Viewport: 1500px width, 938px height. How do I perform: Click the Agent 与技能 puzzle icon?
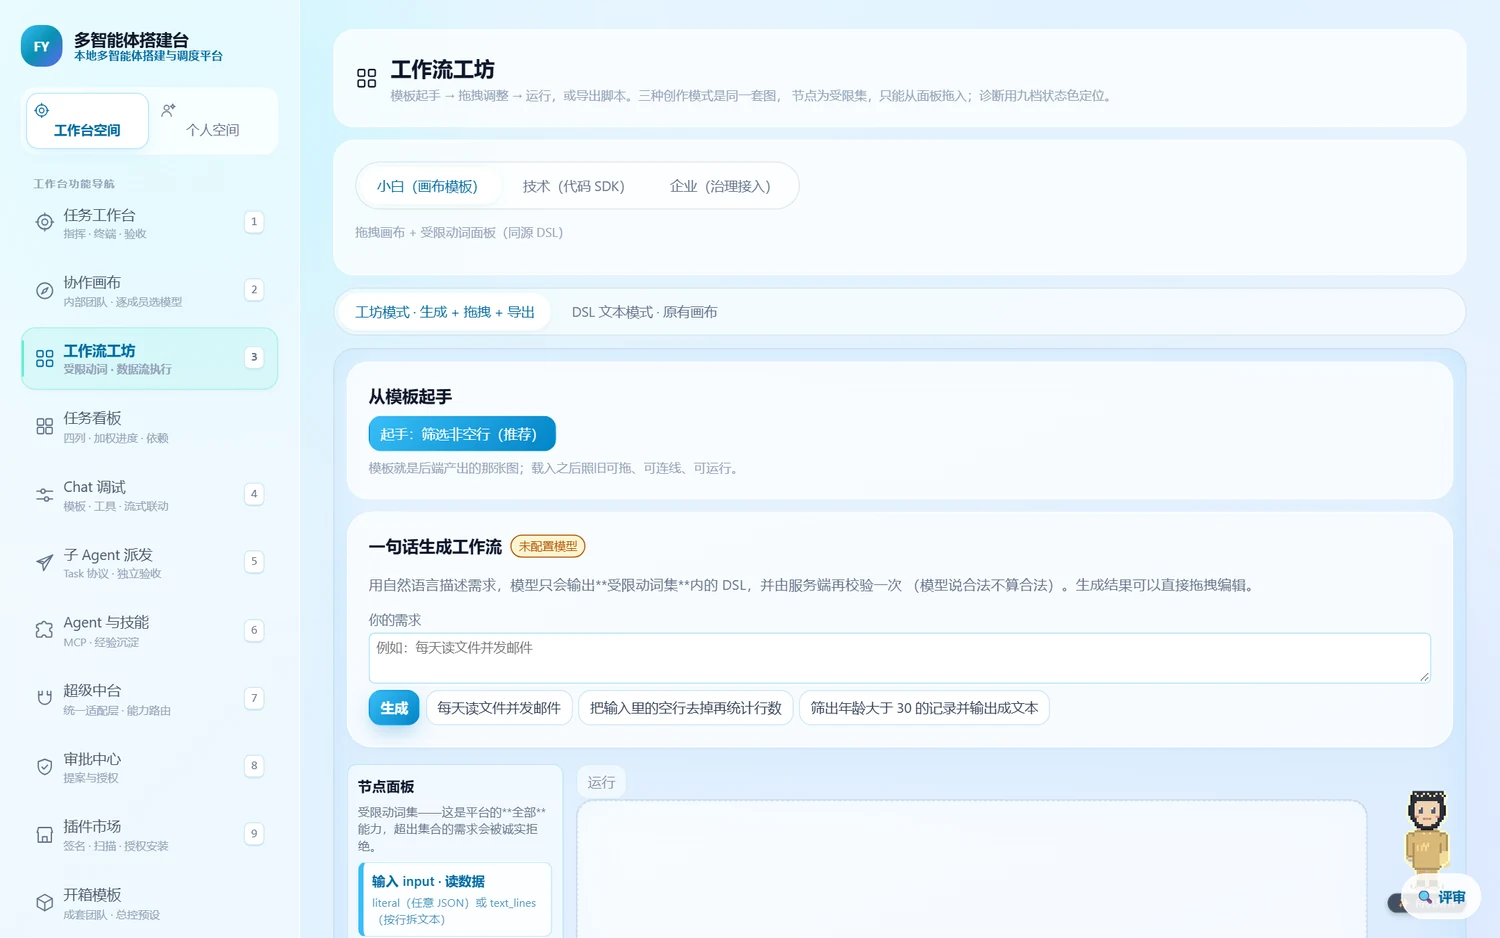coord(44,630)
